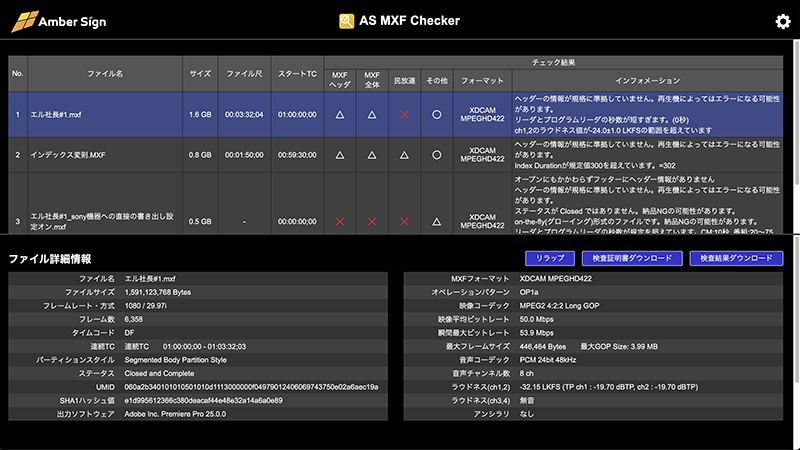
Task: Click 検査結果ダウンロード button
Action: tap(736, 258)
